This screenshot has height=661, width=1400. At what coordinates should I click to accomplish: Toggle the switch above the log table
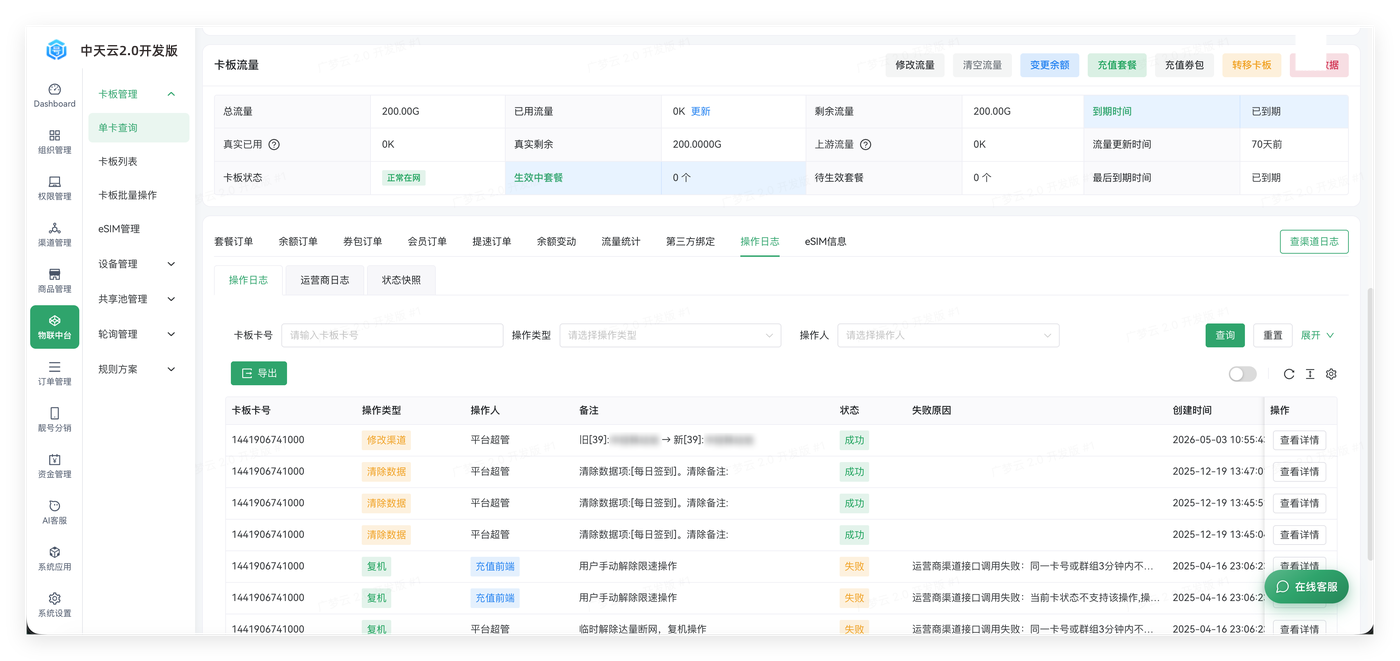click(x=1242, y=374)
